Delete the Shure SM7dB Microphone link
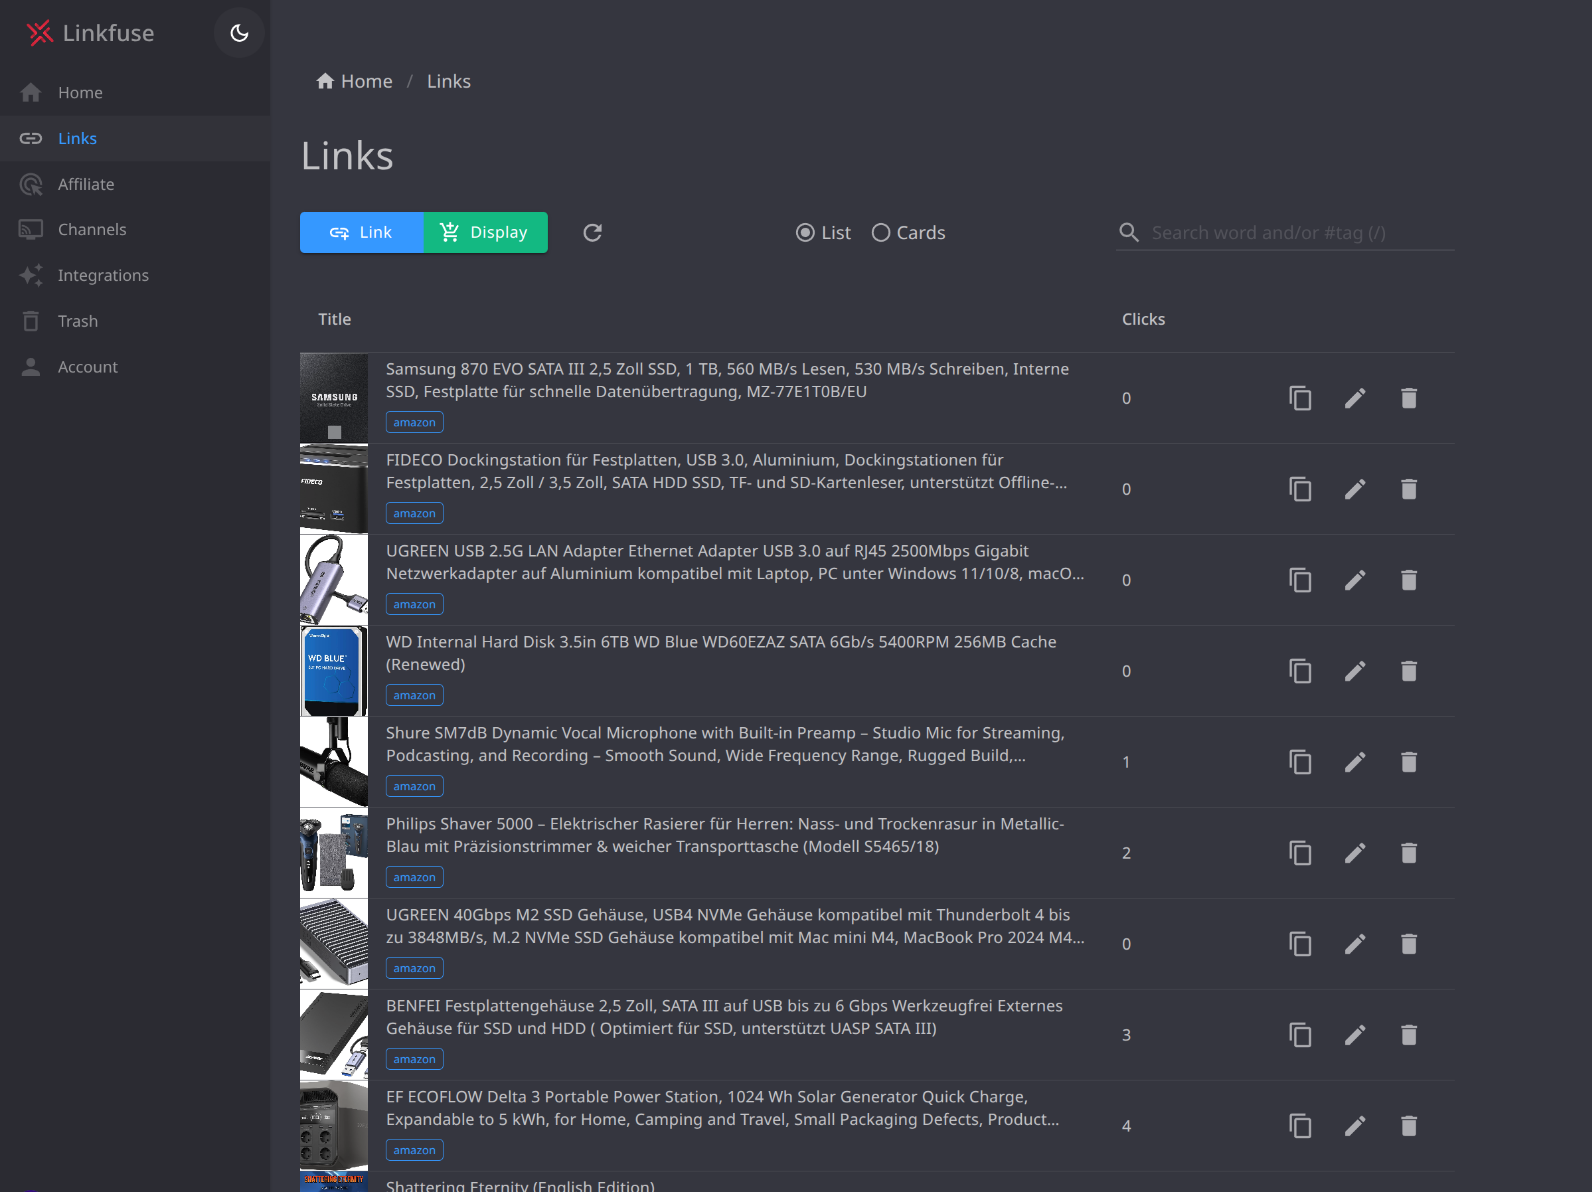Viewport: 1592px width, 1192px height. tap(1409, 762)
